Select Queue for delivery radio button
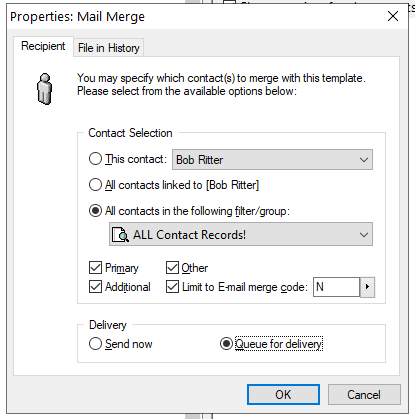415x419 pixels. pyautogui.click(x=226, y=344)
